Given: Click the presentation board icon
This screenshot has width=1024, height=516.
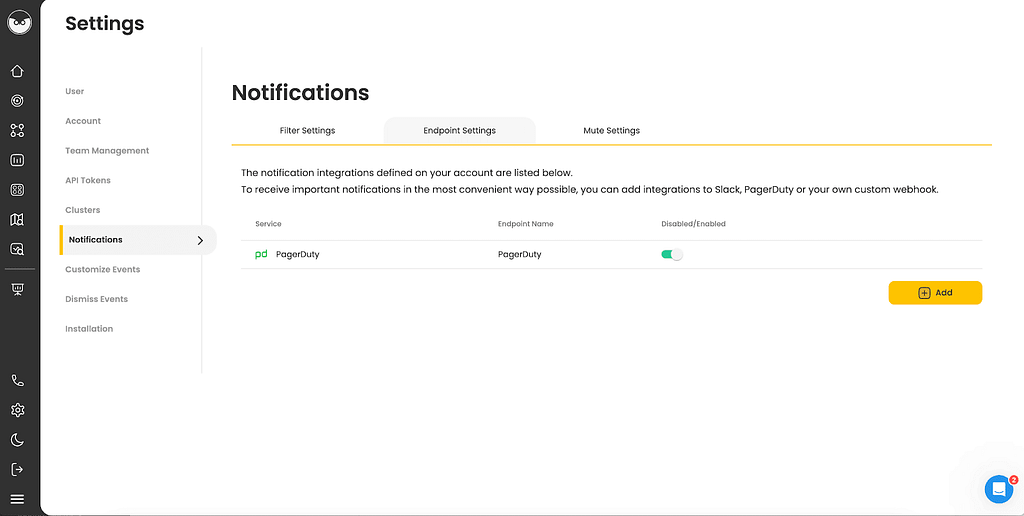Looking at the screenshot, I should [18, 289].
